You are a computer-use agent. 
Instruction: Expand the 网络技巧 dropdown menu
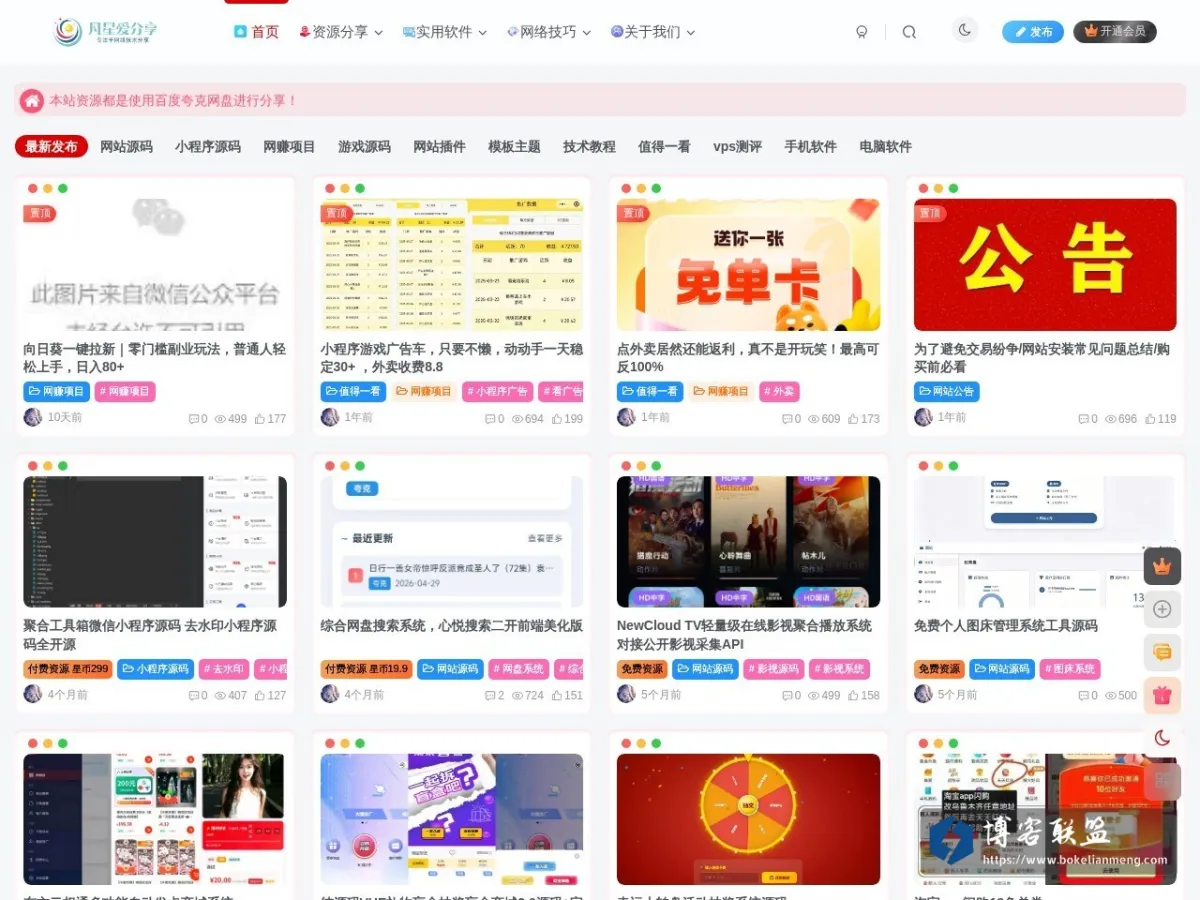tap(549, 32)
